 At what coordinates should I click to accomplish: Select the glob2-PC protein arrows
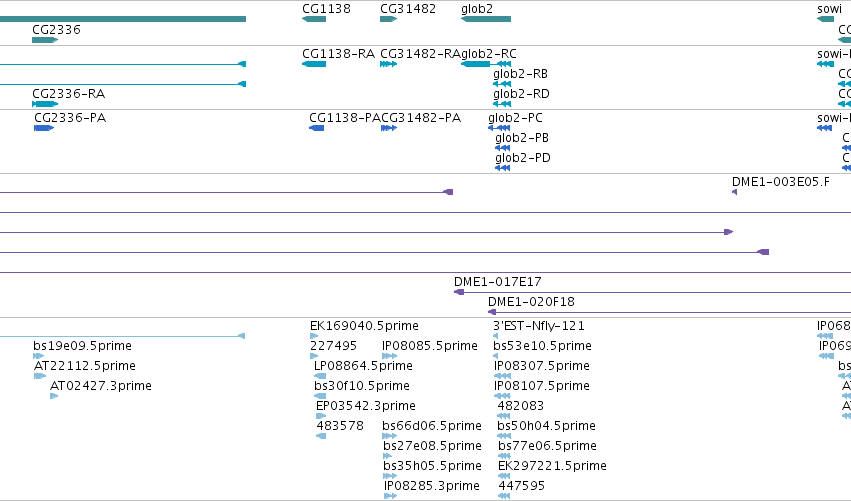click(x=499, y=128)
